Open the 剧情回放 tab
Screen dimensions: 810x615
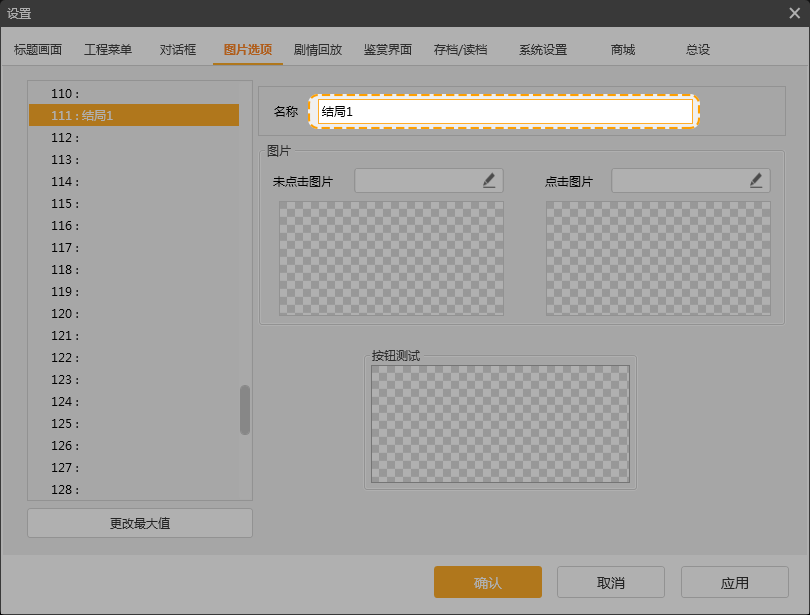click(x=316, y=48)
